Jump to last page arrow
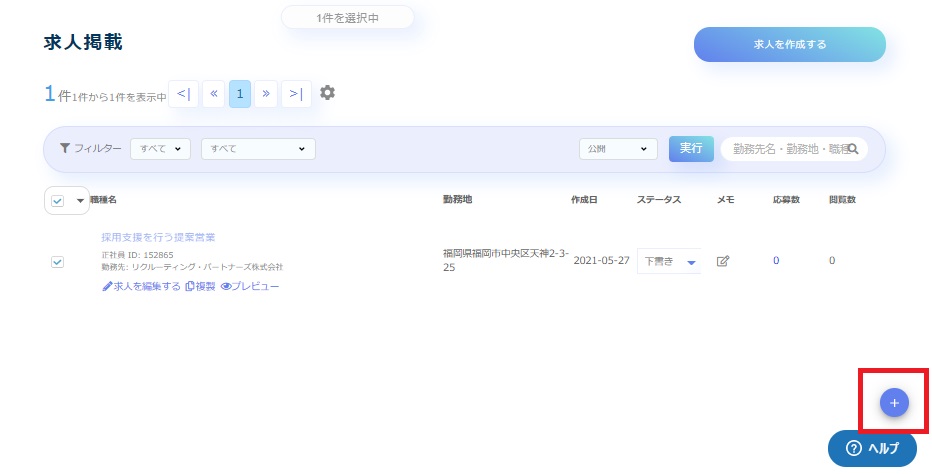The height and width of the screenshot is (474, 932). [x=296, y=94]
